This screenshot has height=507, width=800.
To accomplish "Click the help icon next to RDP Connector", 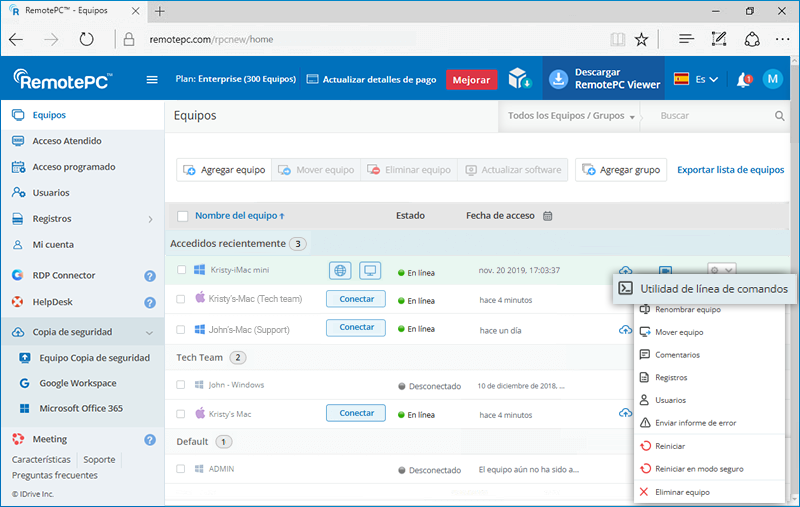I will [150, 275].
